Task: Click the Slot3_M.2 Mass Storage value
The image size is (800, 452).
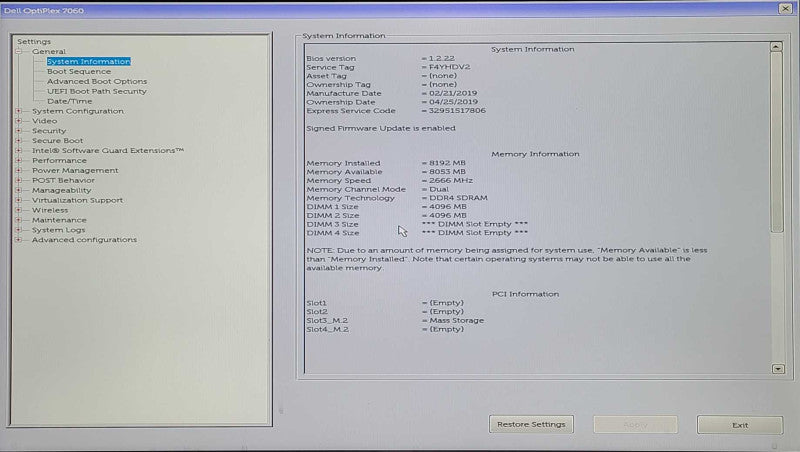Action: [x=457, y=320]
